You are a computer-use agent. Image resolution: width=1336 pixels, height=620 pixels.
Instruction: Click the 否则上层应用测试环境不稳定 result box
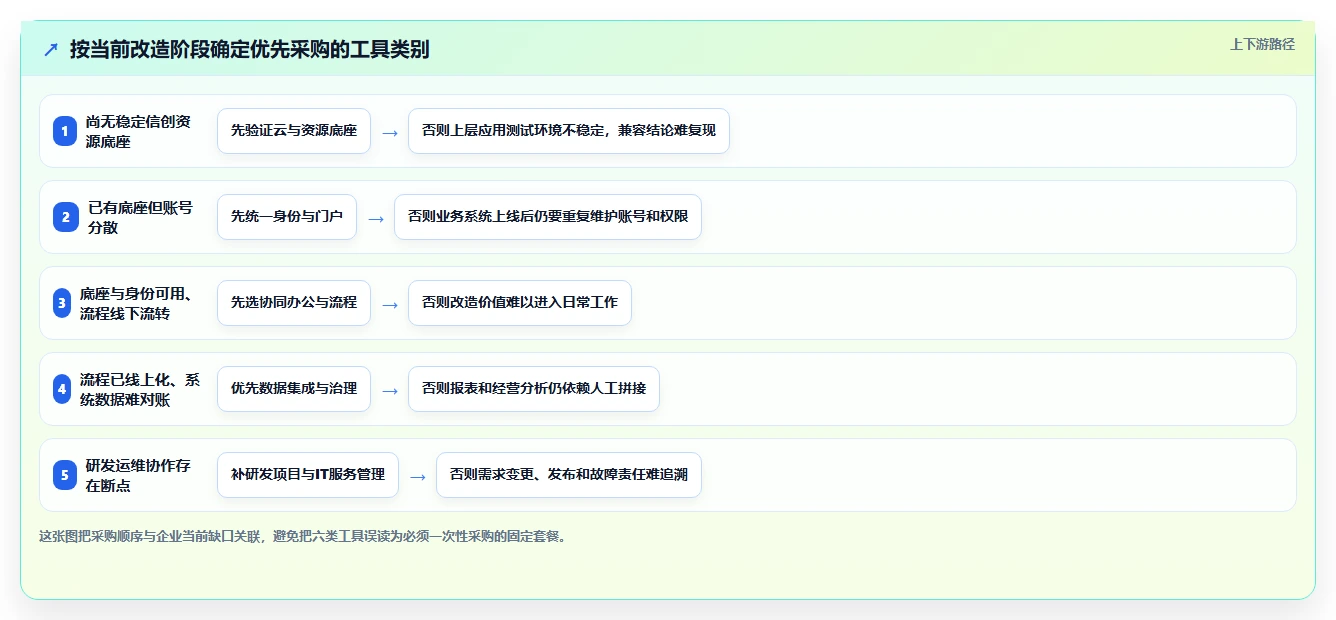569,131
